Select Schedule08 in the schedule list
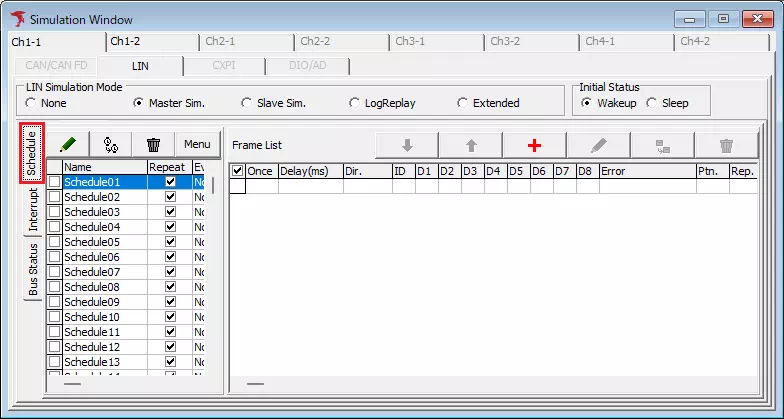The image size is (784, 419). click(x=92, y=287)
